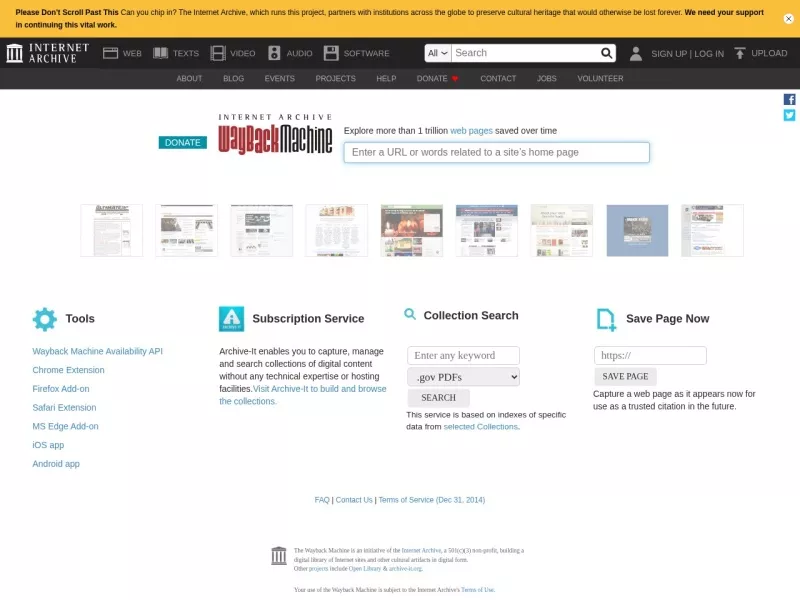Open the Web section icon
Screen dimensions: 800x600
[110, 53]
